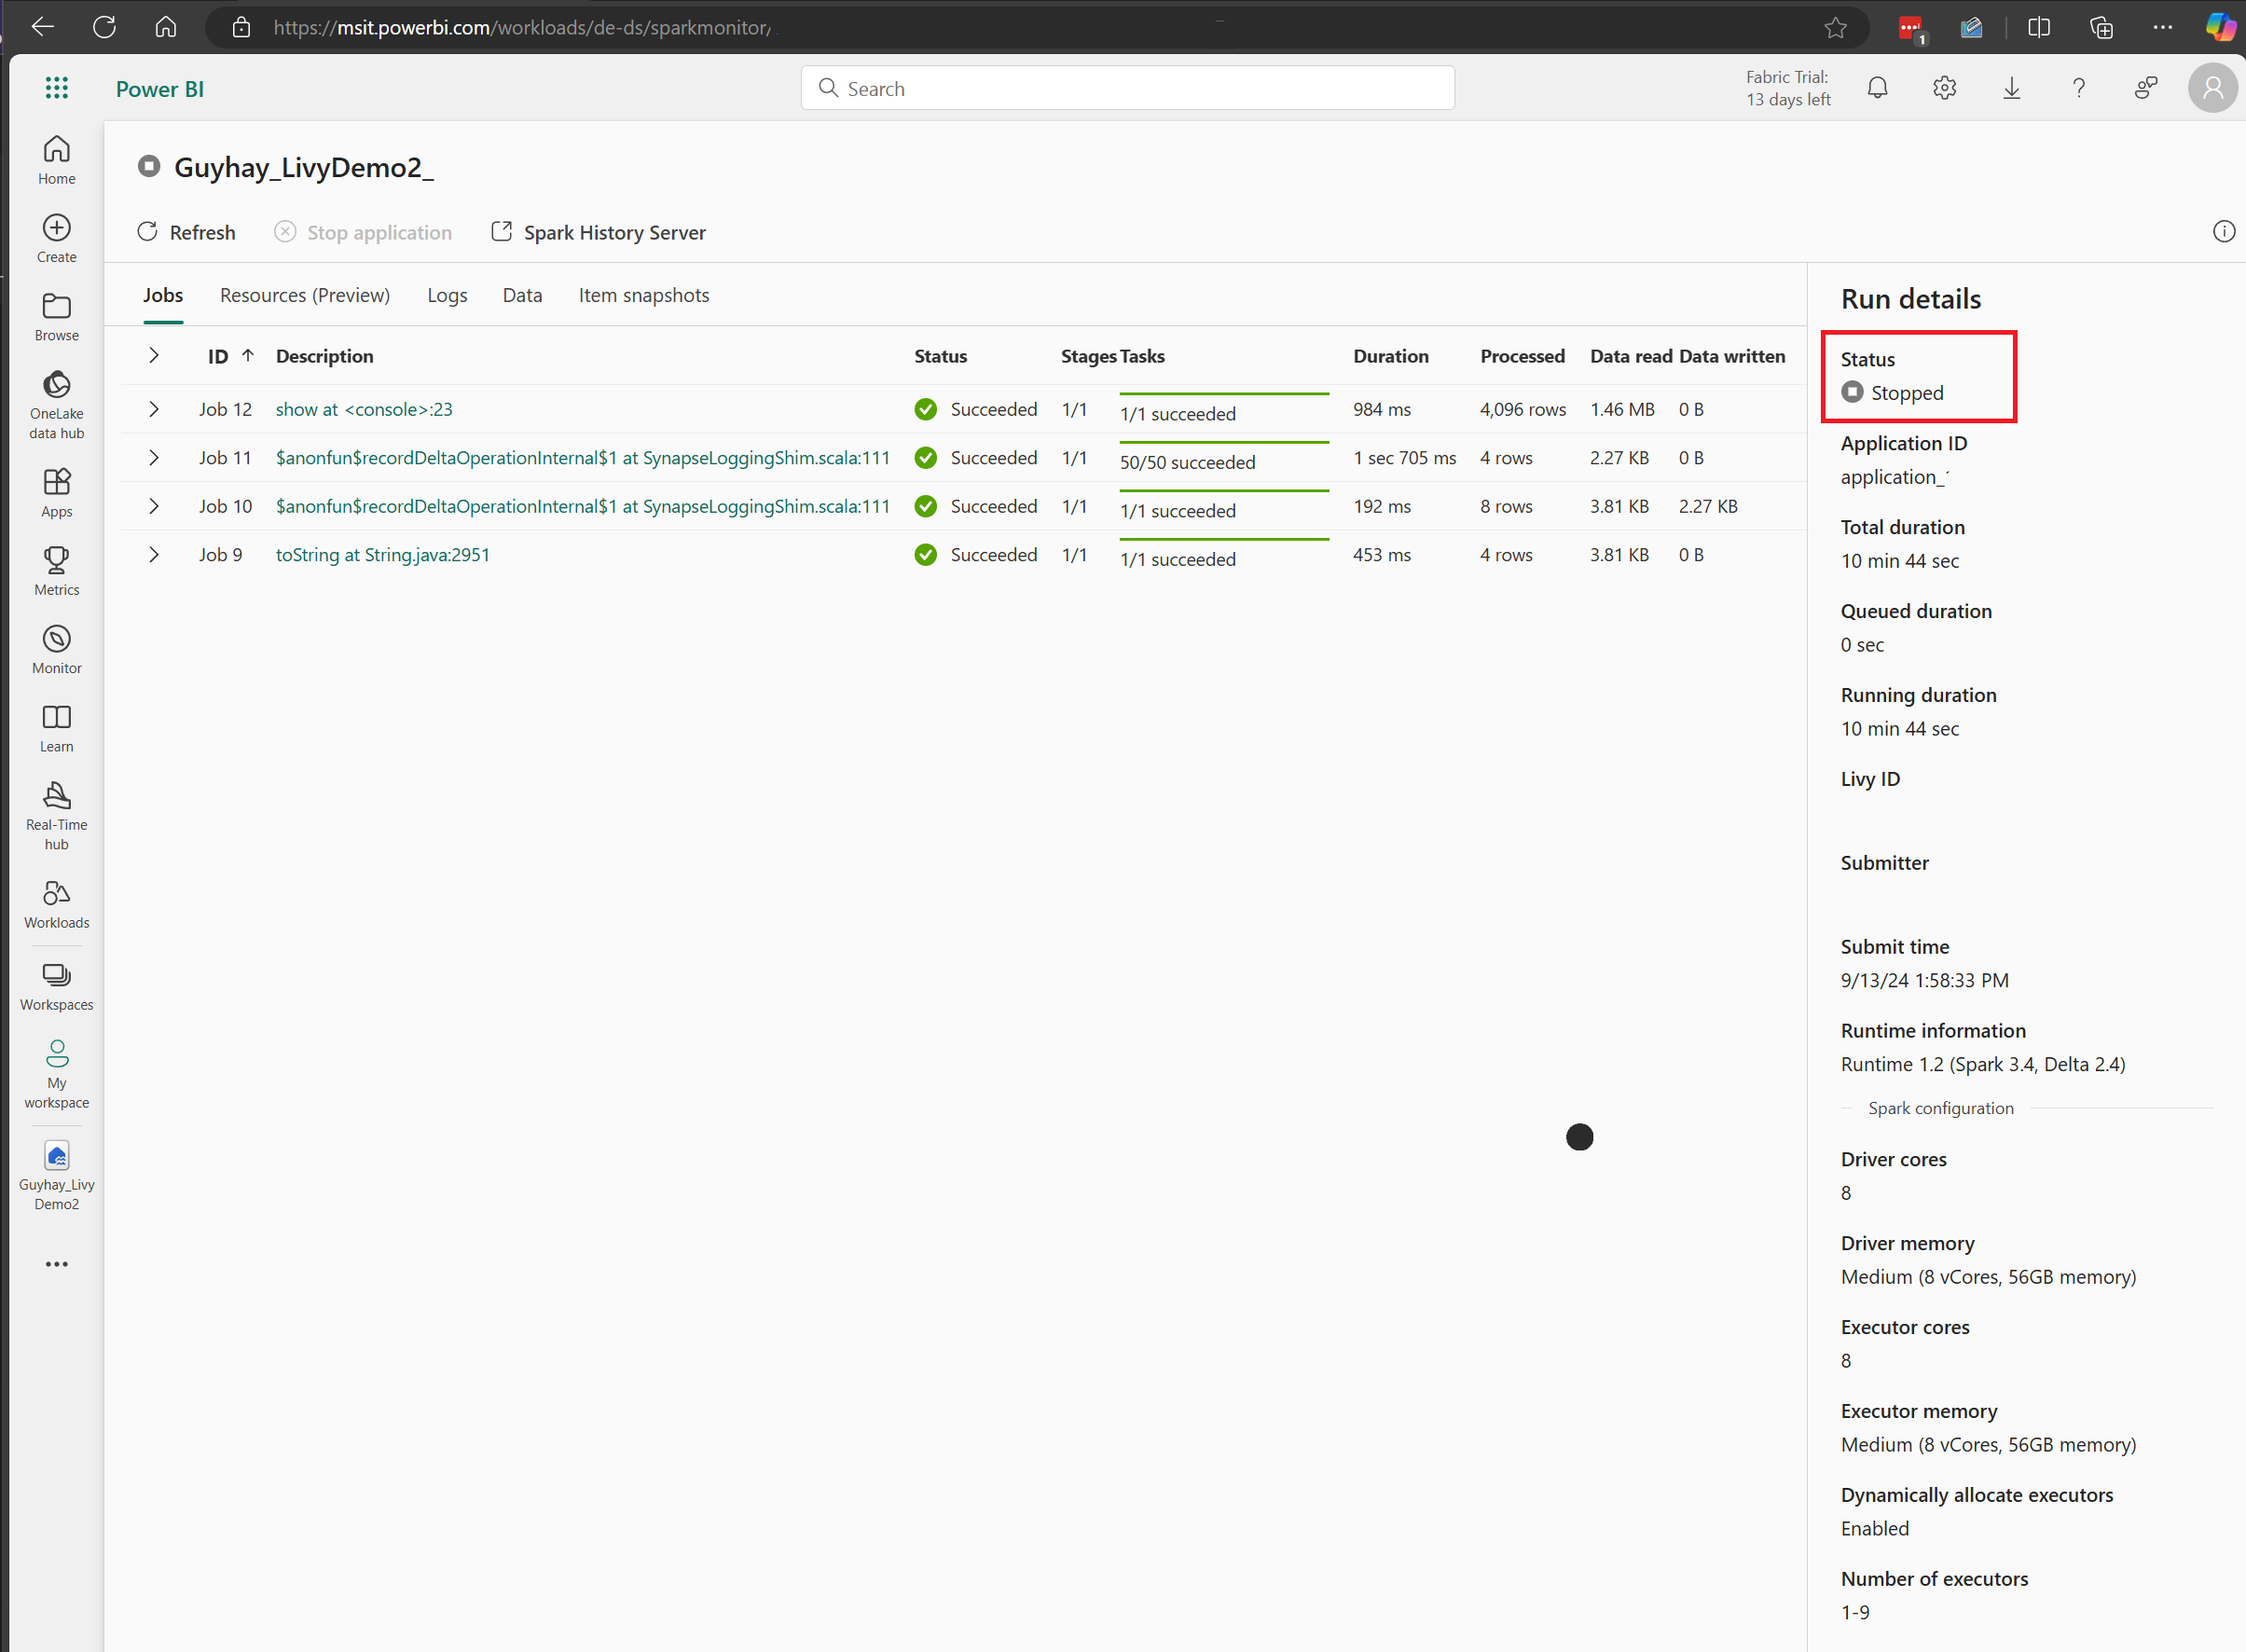Click Stop application button
Image resolution: width=2246 pixels, height=1652 pixels.
click(365, 232)
